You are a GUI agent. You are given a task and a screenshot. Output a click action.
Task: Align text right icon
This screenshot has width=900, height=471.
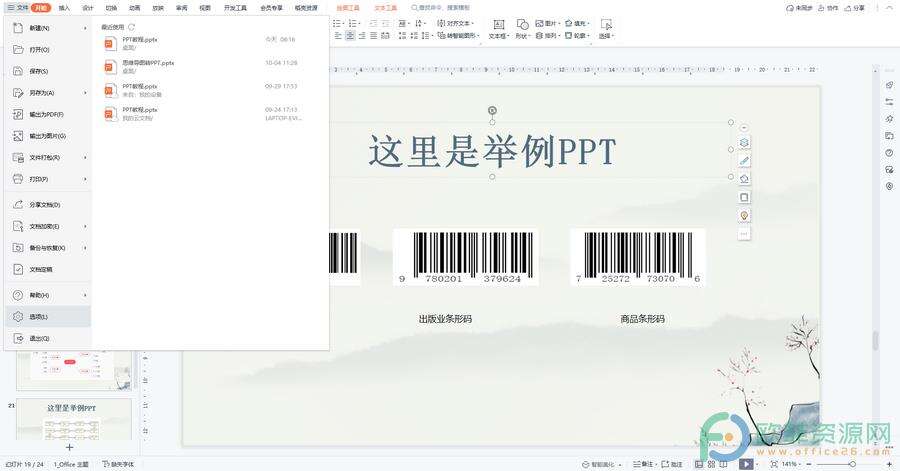tap(362, 36)
